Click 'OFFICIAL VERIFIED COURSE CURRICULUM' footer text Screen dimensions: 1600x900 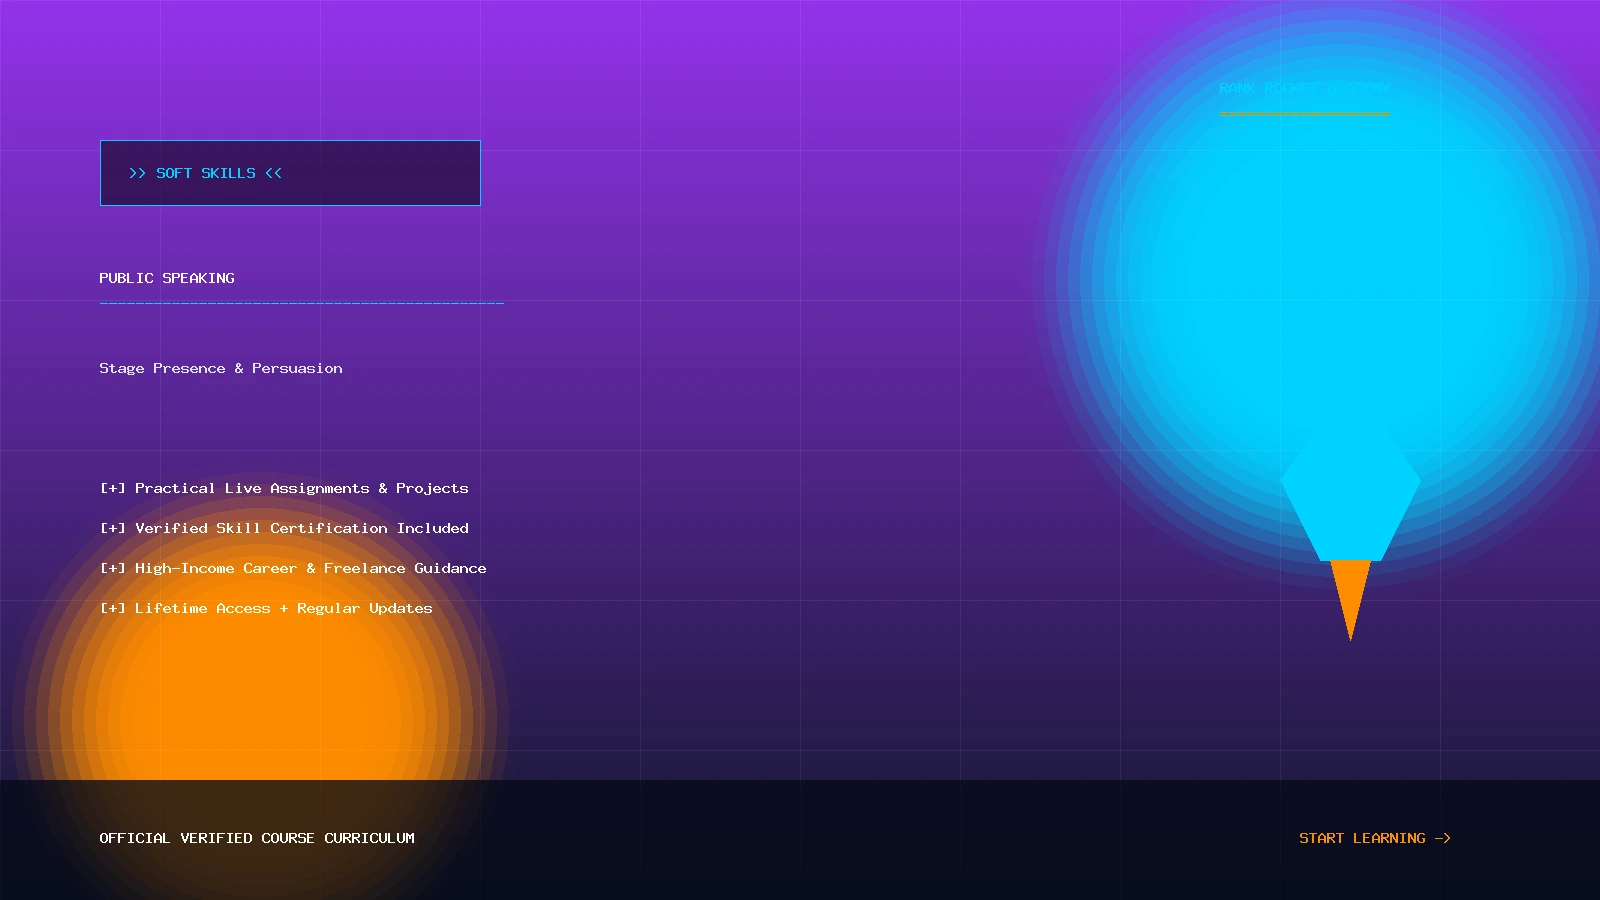(257, 838)
